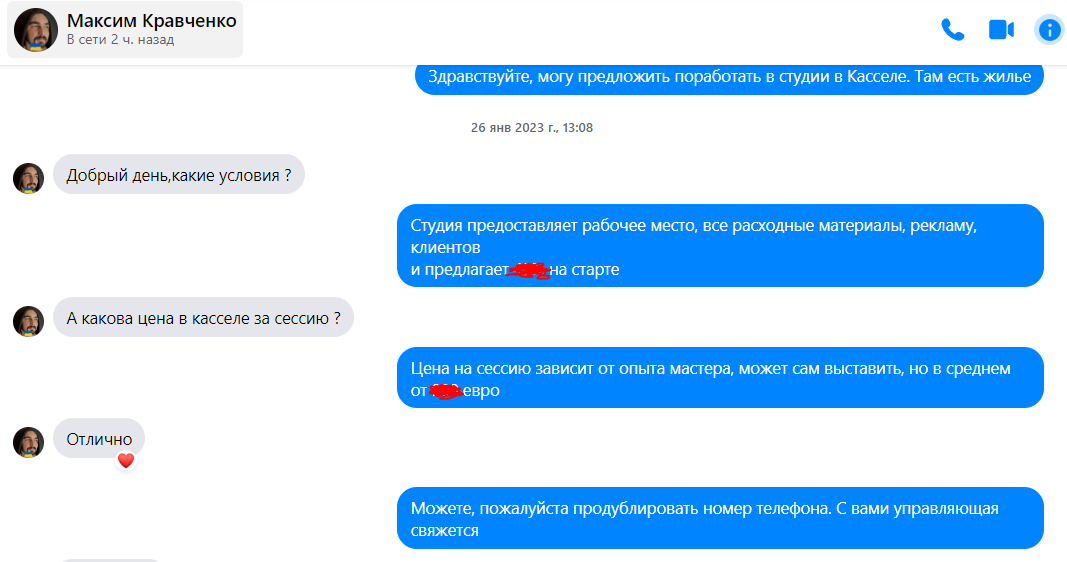The image size is (1067, 562).
Task: Select the 'Добрый день,какие условия ?' message bubble
Action: [x=179, y=175]
